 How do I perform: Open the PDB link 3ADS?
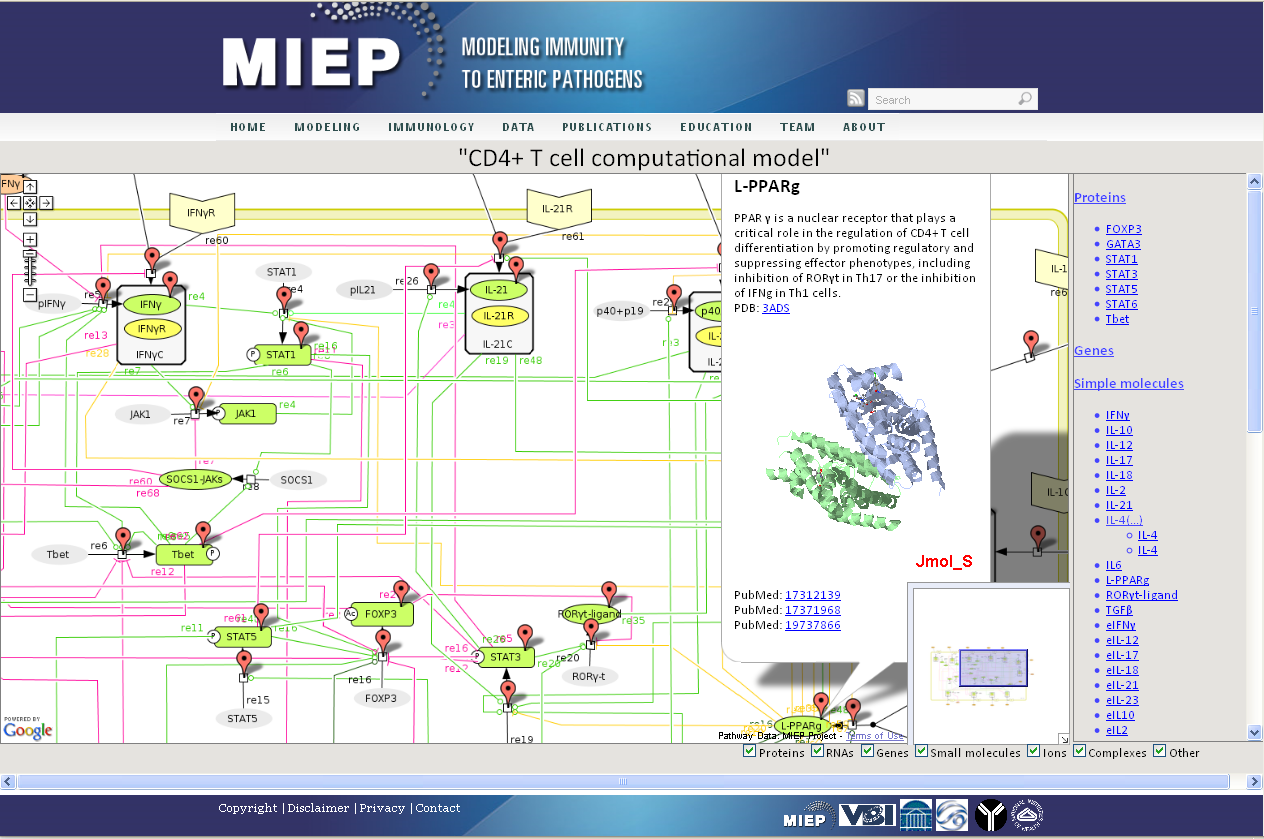tap(775, 308)
